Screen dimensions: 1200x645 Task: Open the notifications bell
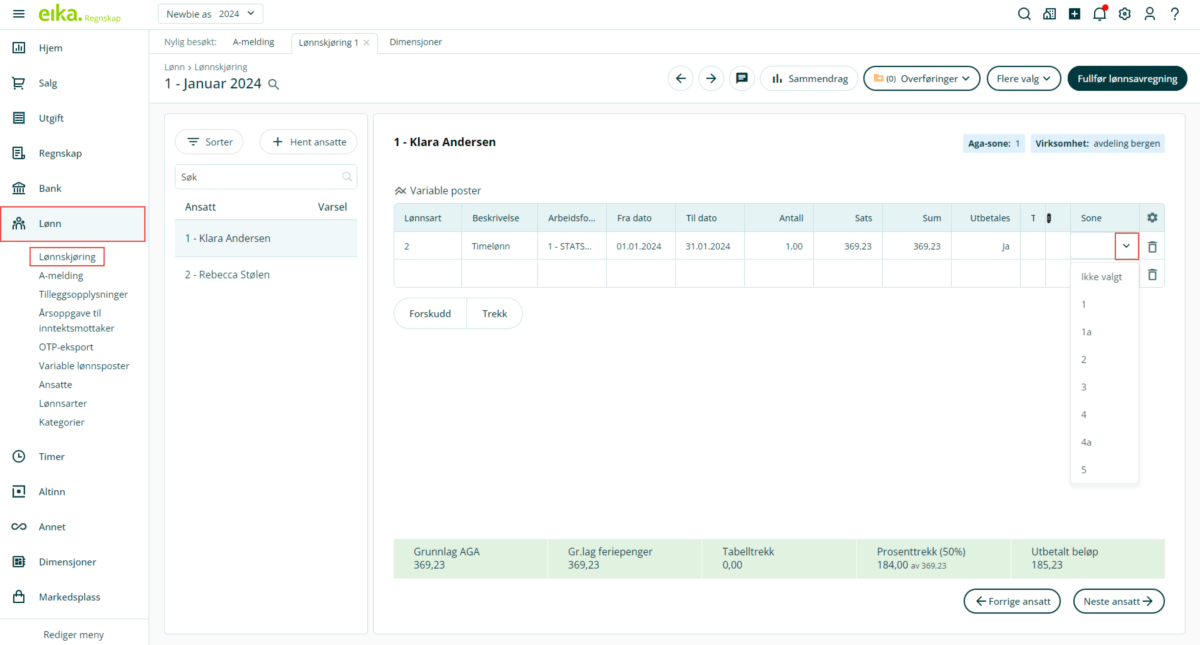tap(1099, 14)
